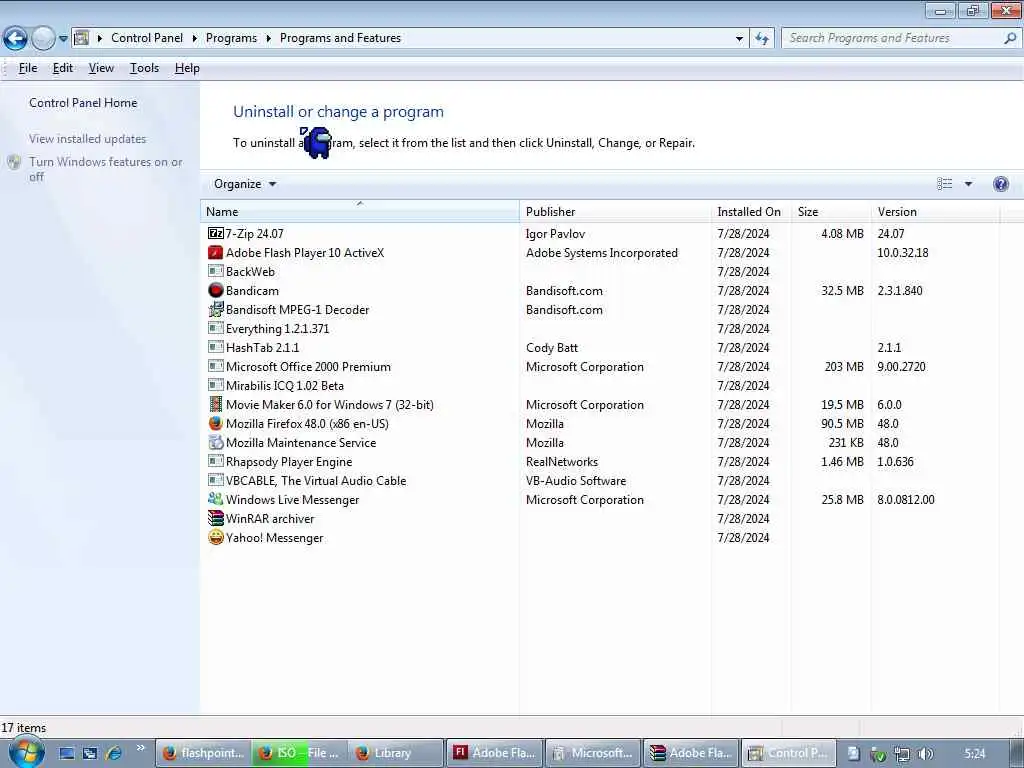Click the Yahoo! Messenger smiley icon

point(216,537)
